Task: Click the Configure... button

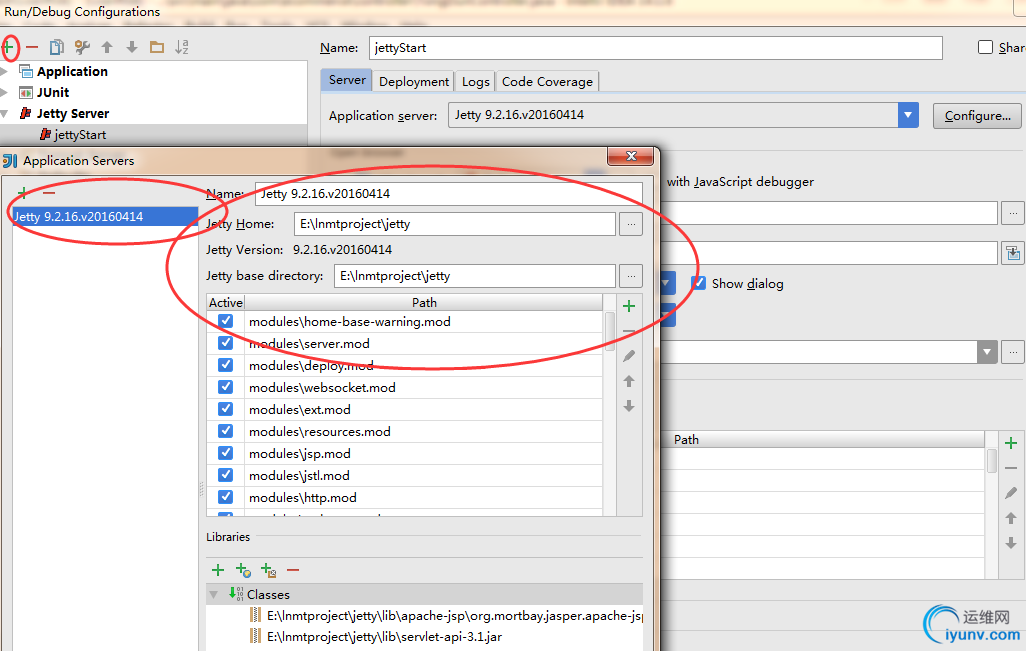Action: (977, 116)
